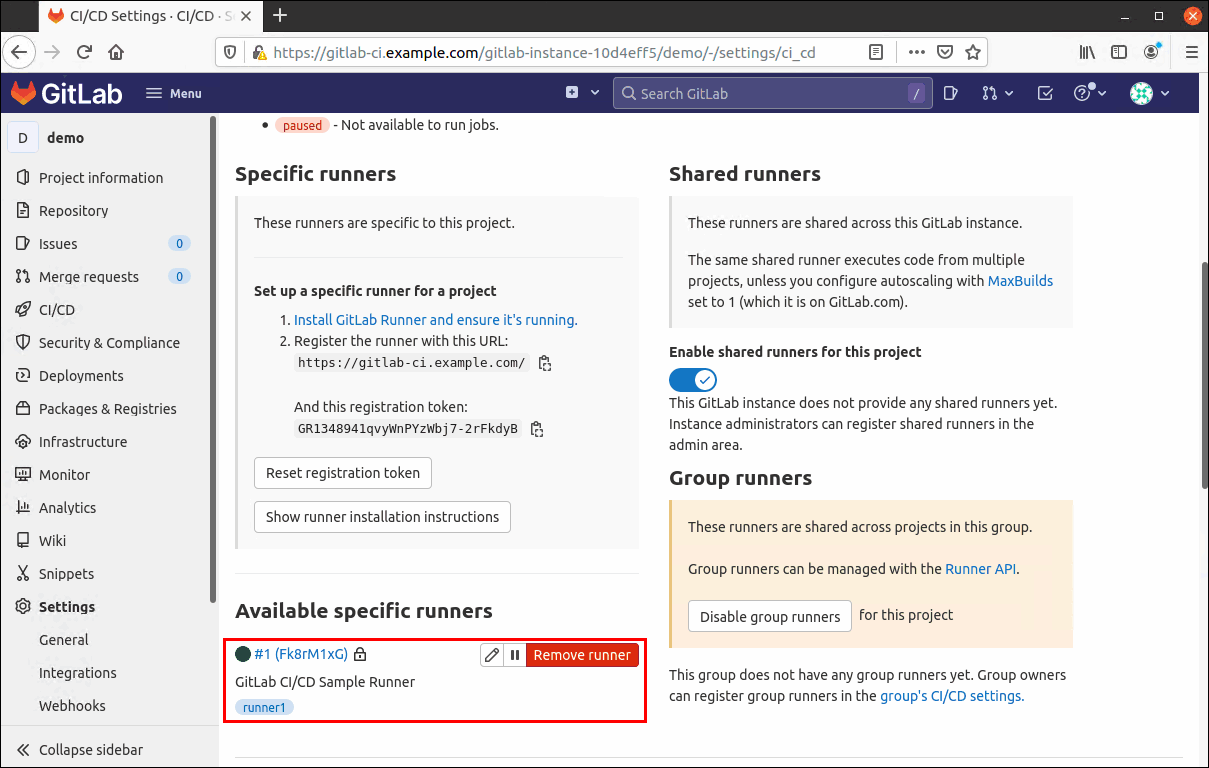Open Install GitLab Runner link

[435, 320]
